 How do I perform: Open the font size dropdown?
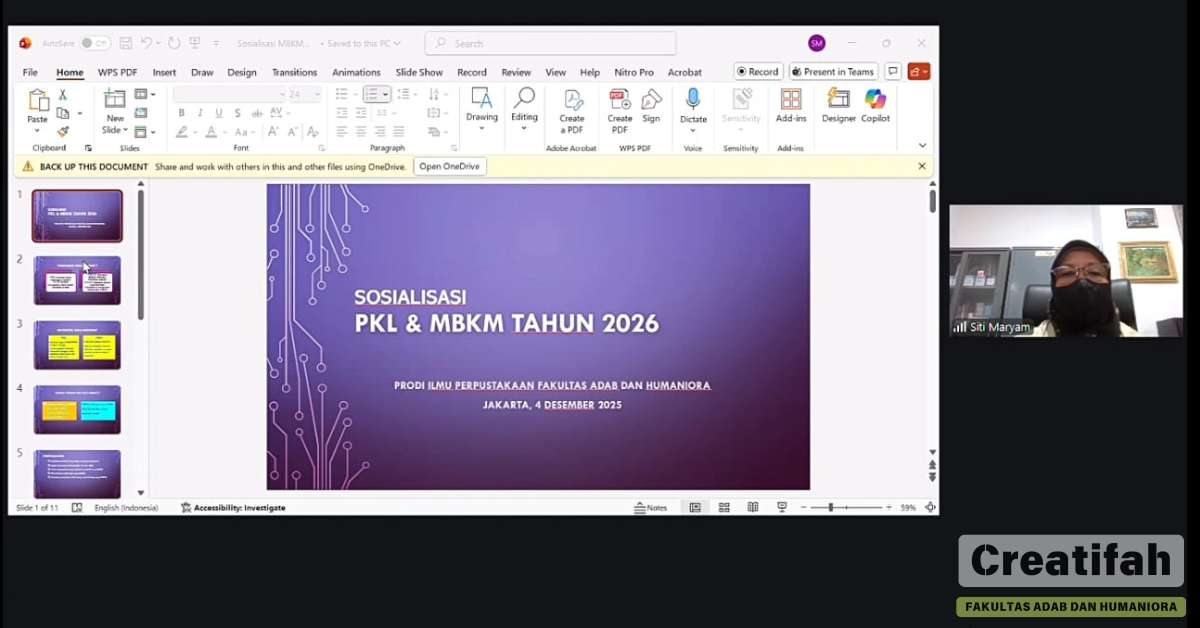(x=317, y=93)
